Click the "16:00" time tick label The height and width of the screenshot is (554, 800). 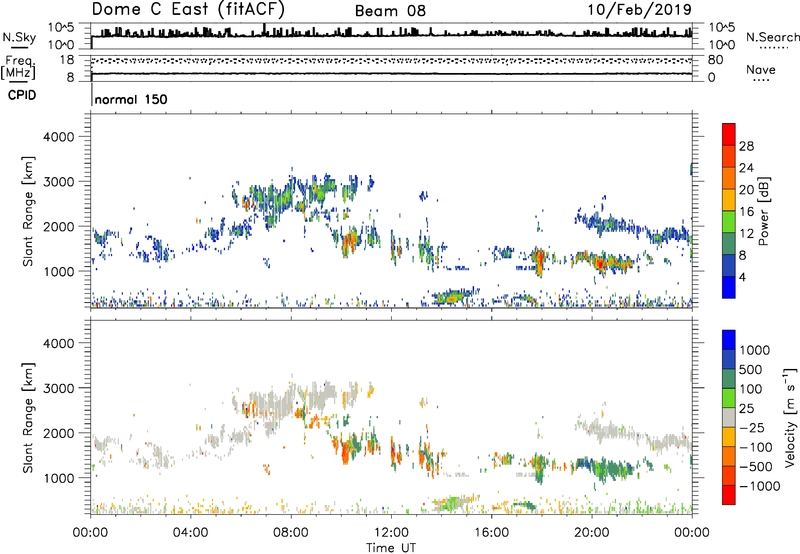click(x=491, y=533)
